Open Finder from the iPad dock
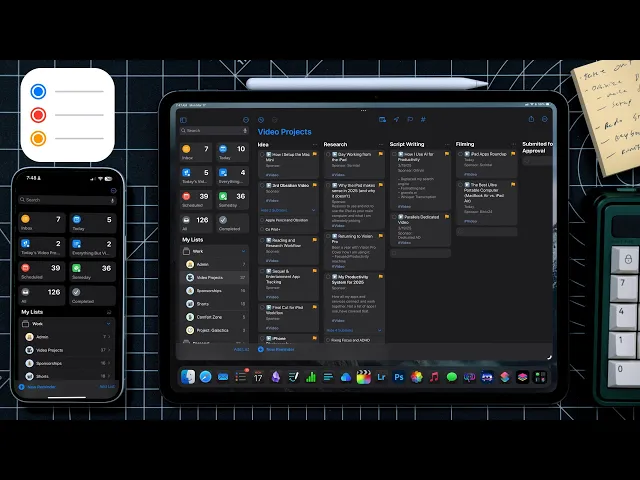This screenshot has height=480, width=640. click(x=188, y=377)
